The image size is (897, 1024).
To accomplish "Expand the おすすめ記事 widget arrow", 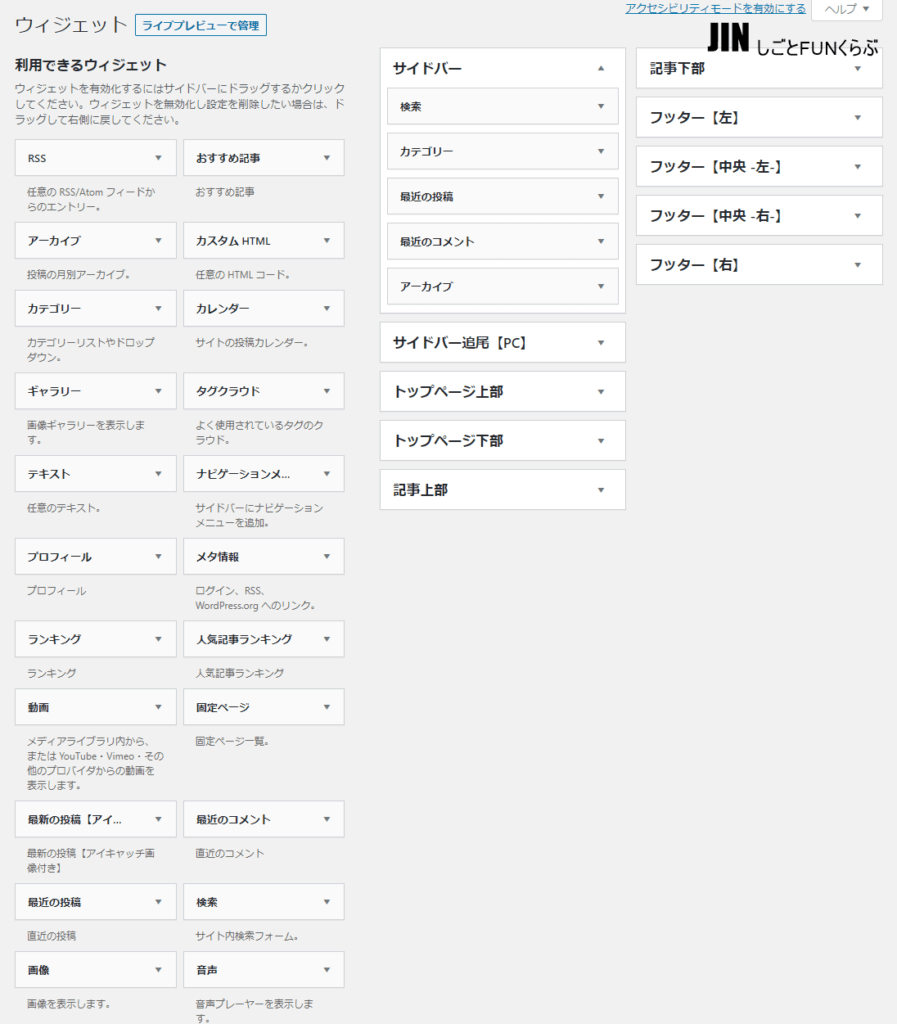I will click(326, 158).
